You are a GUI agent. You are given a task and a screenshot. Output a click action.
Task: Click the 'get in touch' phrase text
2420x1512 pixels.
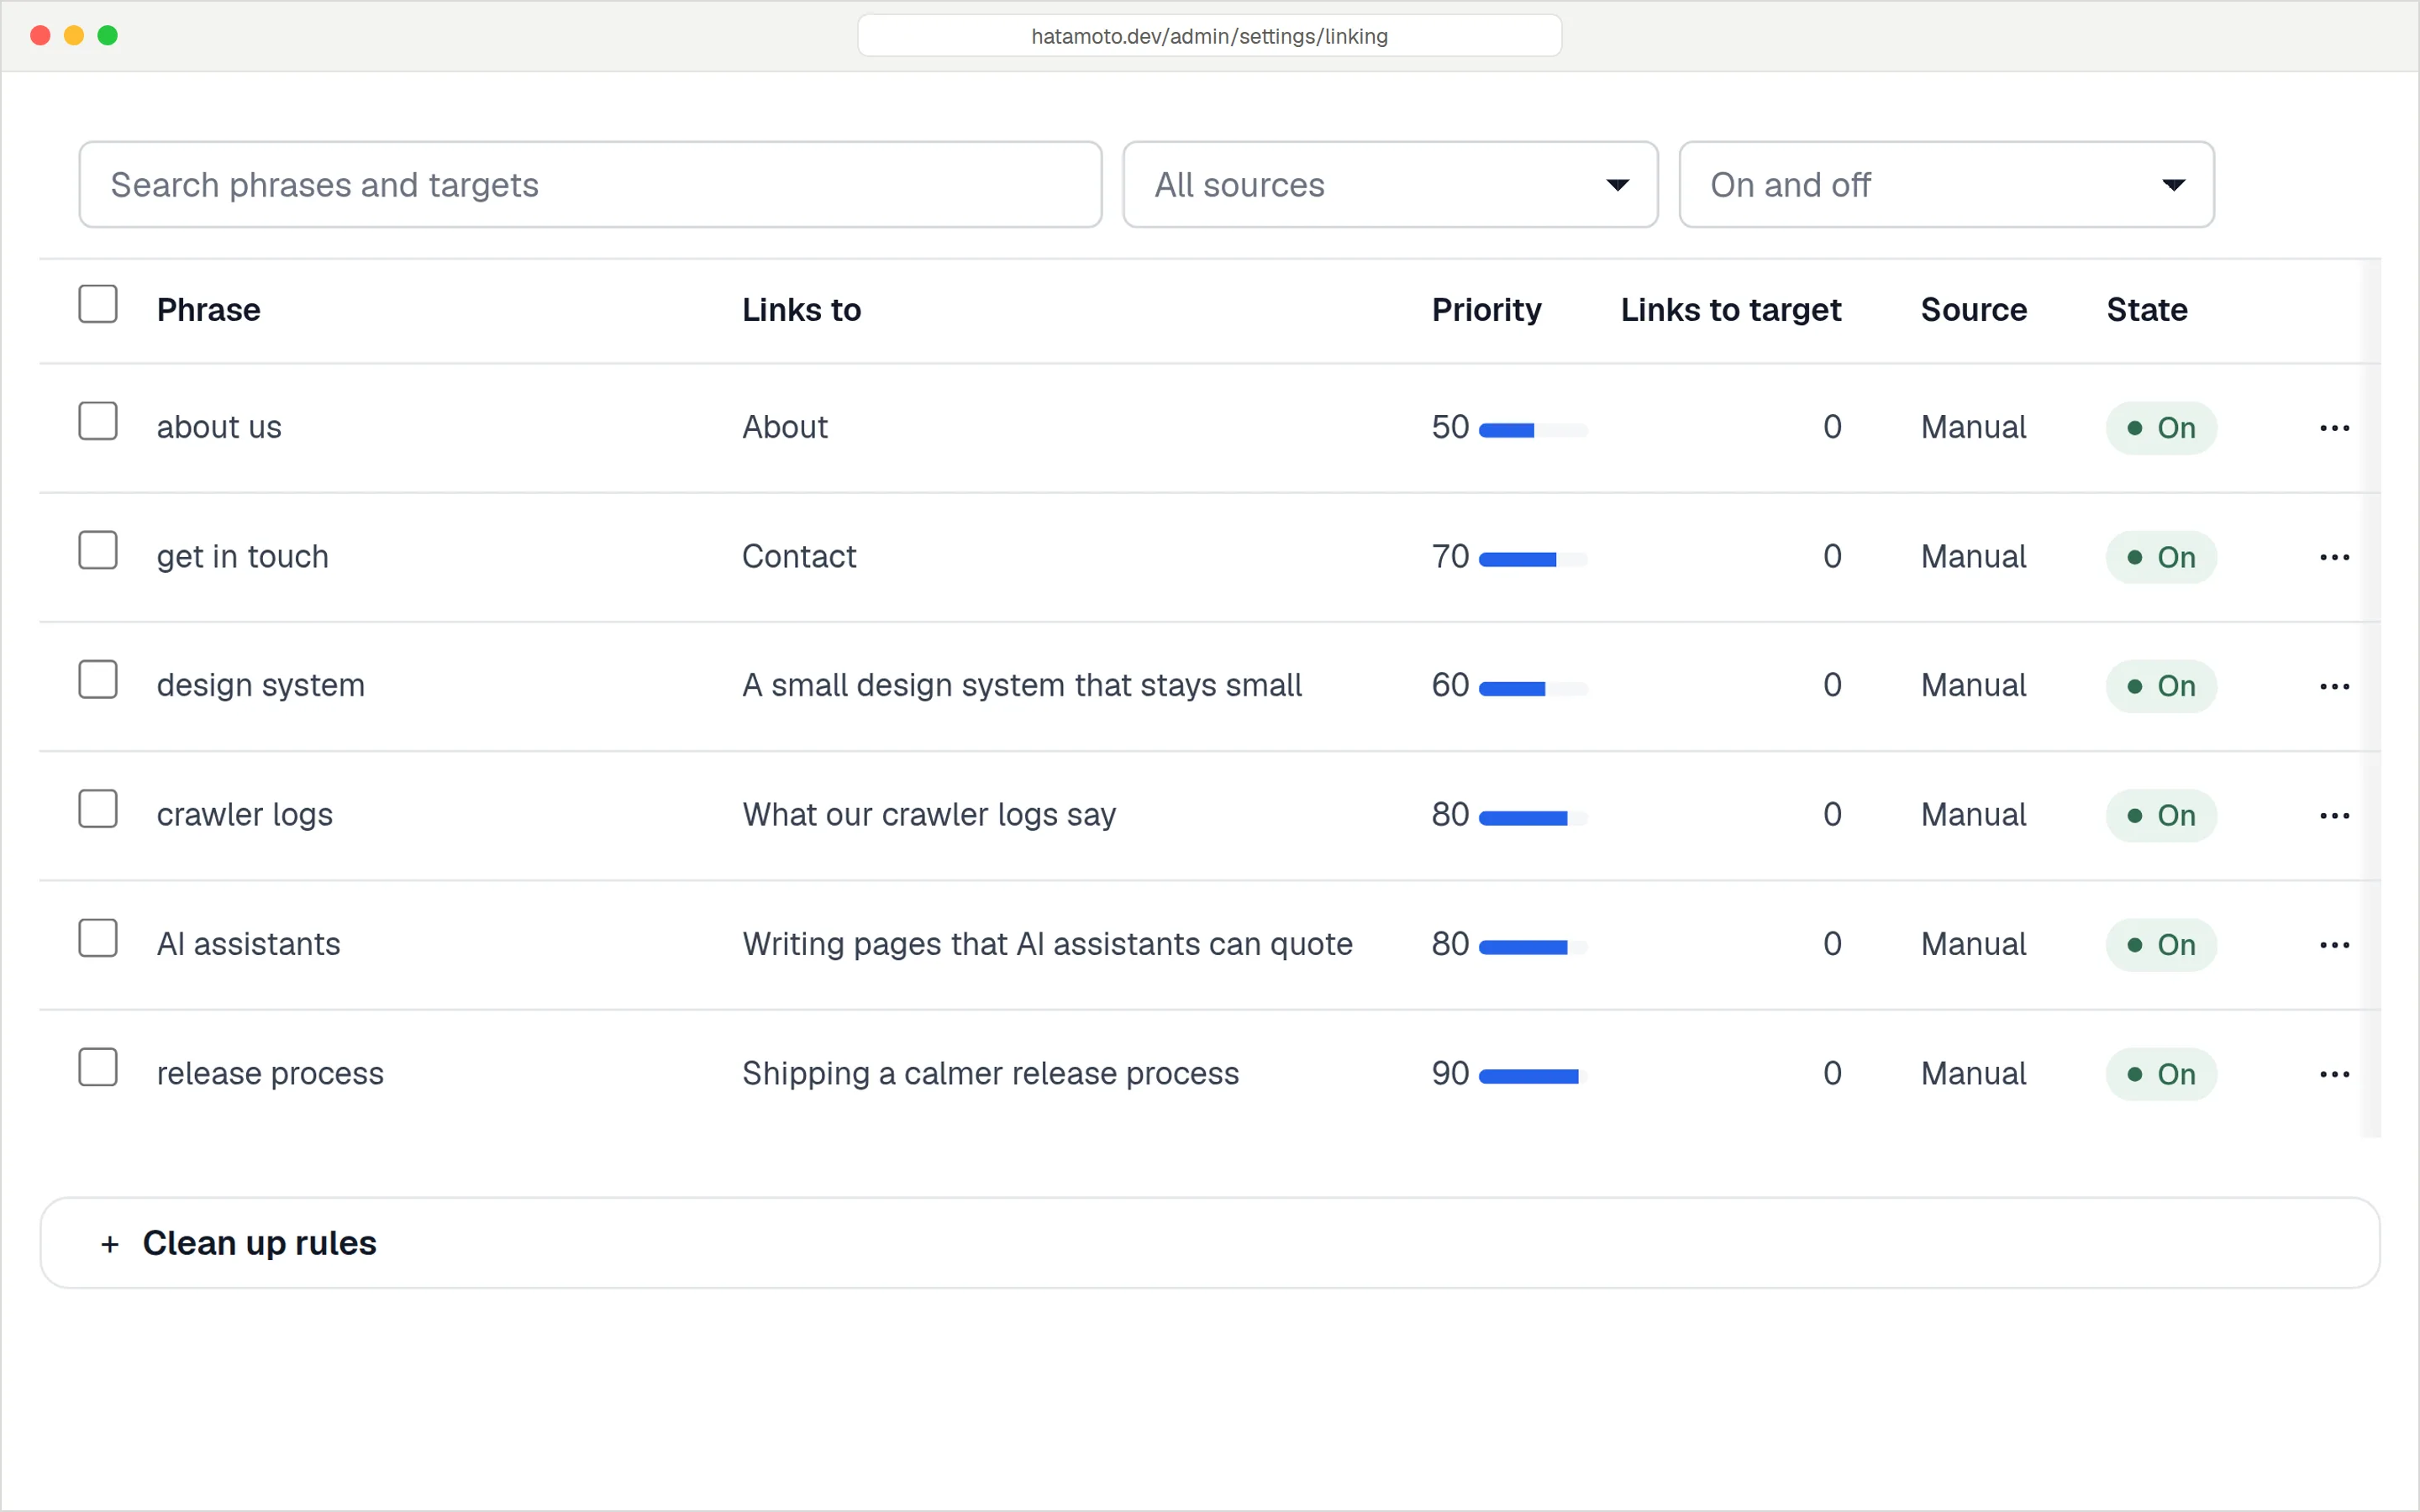(242, 557)
